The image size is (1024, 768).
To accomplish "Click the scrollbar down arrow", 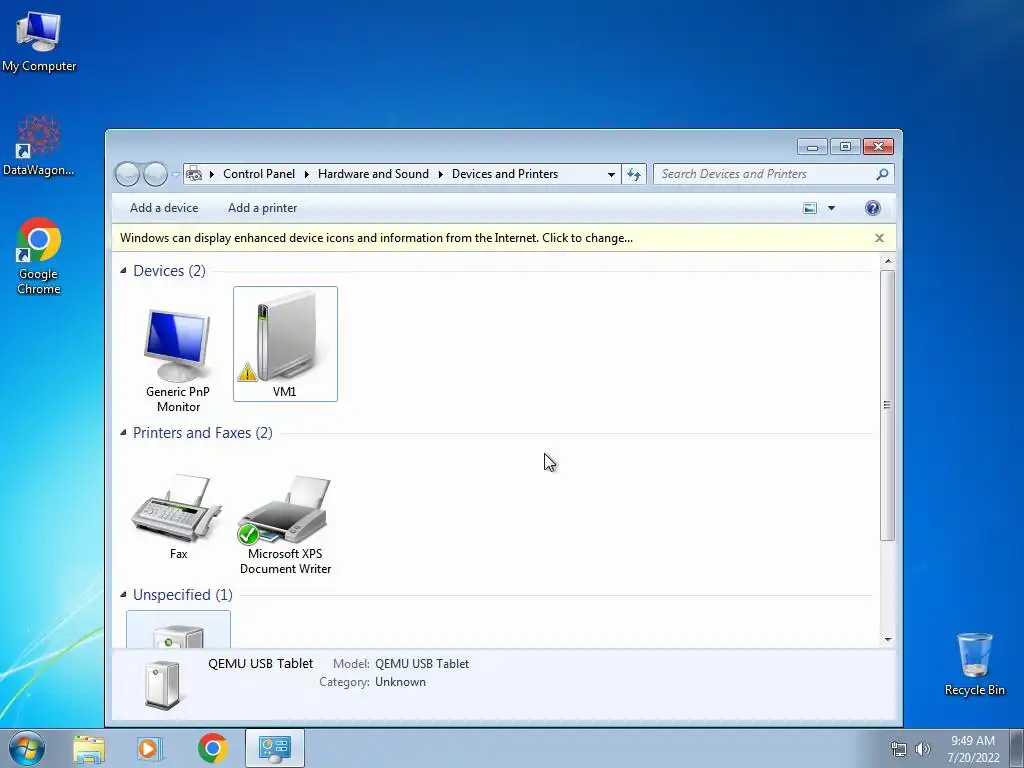I will [x=888, y=640].
